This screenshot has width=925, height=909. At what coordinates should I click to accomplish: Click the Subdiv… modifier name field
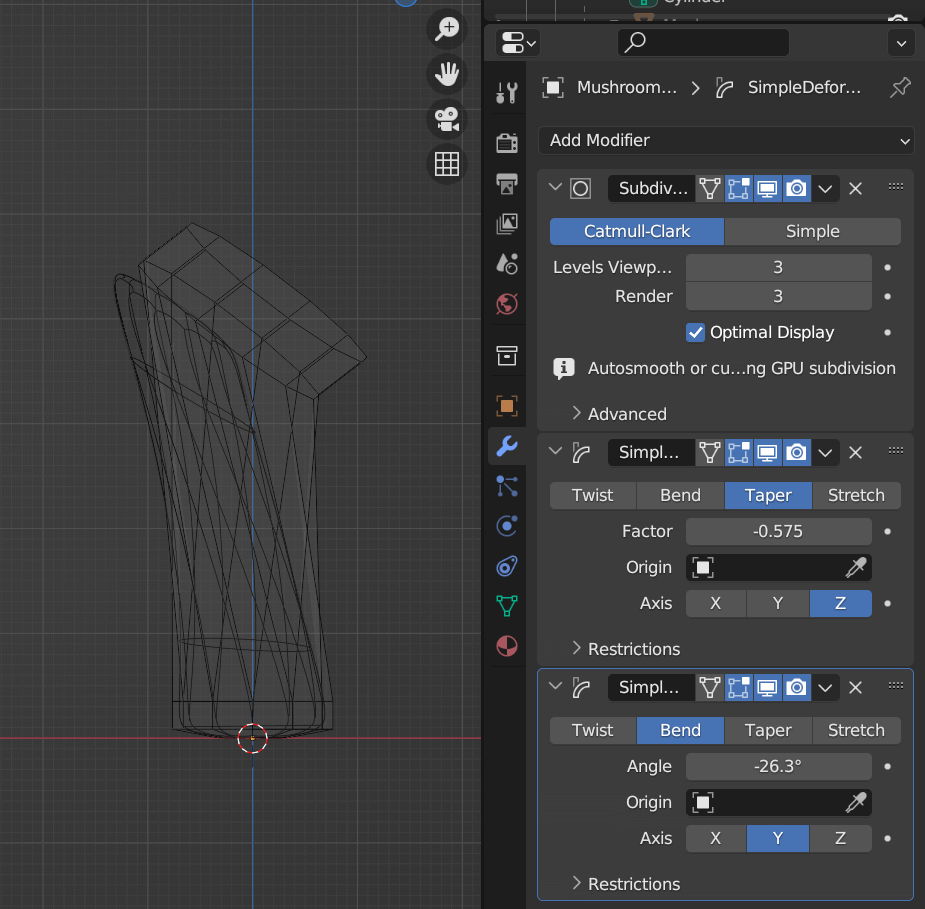click(651, 189)
